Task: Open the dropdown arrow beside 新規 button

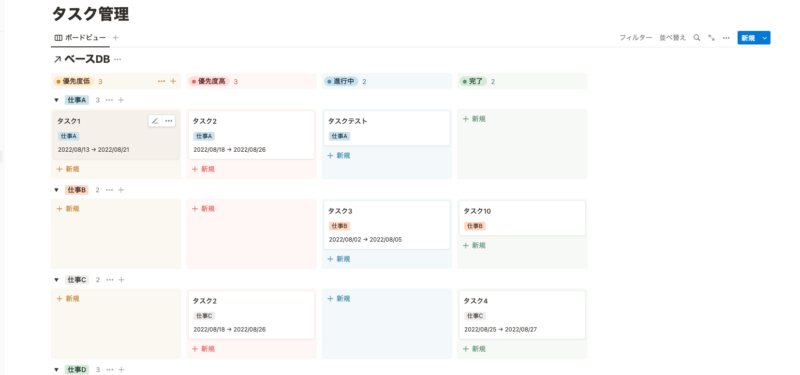Action: click(764, 38)
